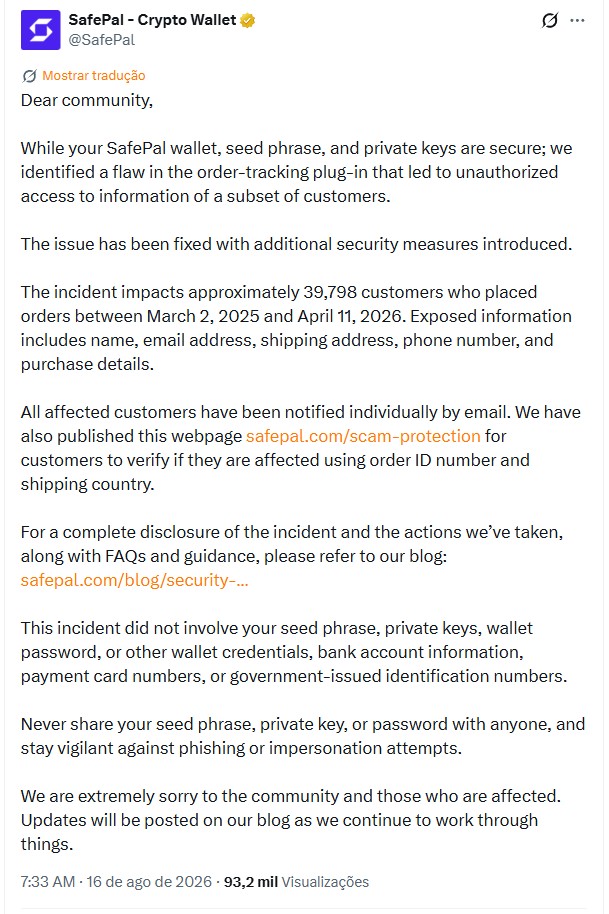Screen dimensions: 609x914
Task: Click the This incident did not involve paragraph
Action: [x=294, y=652]
